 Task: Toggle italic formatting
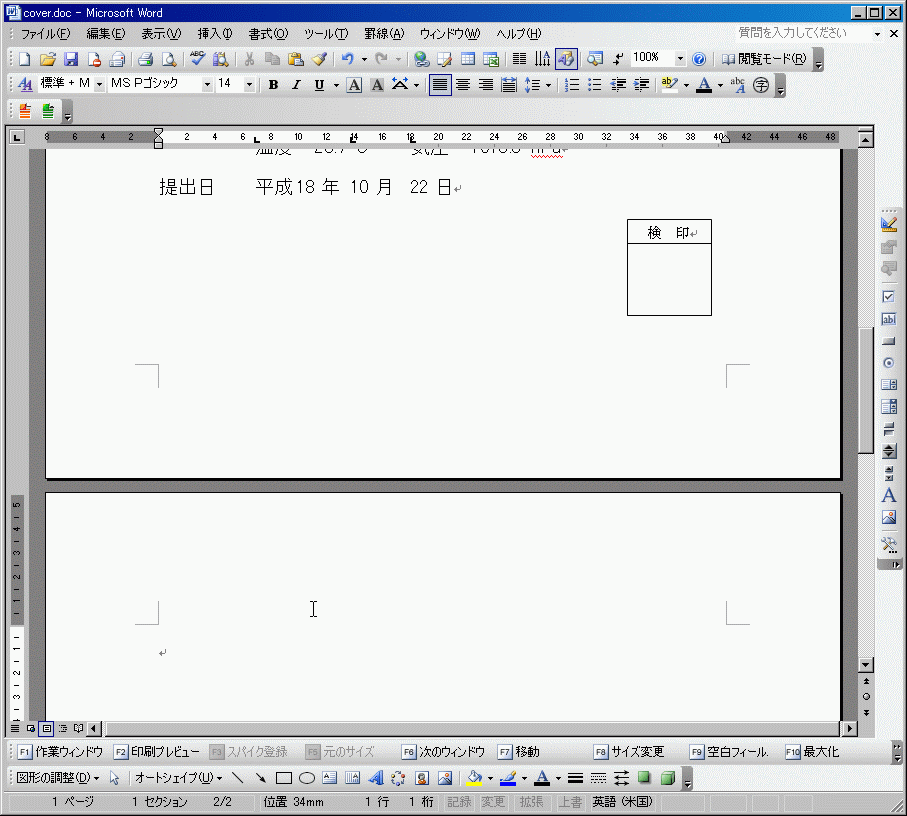(296, 85)
